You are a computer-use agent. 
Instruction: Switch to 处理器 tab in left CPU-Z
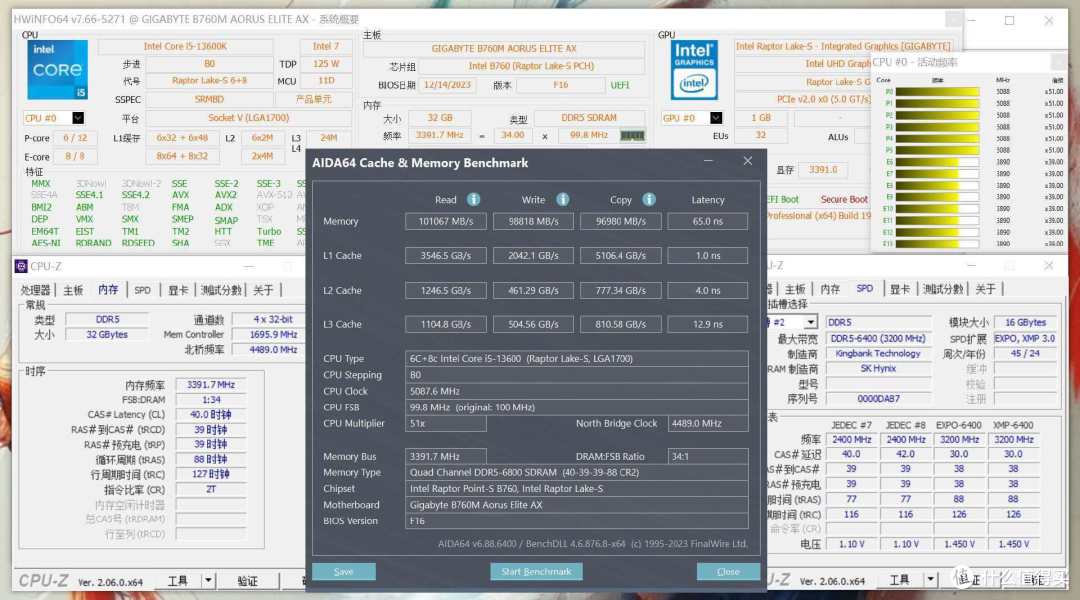pos(35,290)
